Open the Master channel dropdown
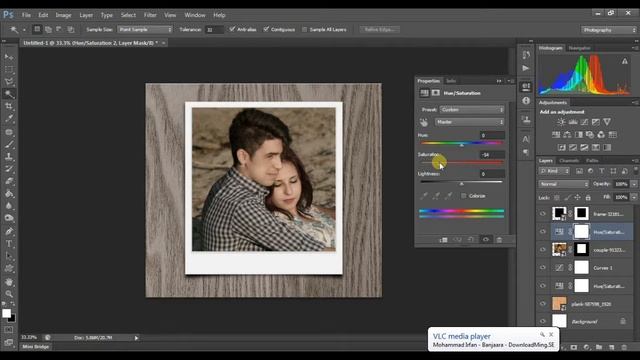This screenshot has height=360, width=640. [469, 122]
